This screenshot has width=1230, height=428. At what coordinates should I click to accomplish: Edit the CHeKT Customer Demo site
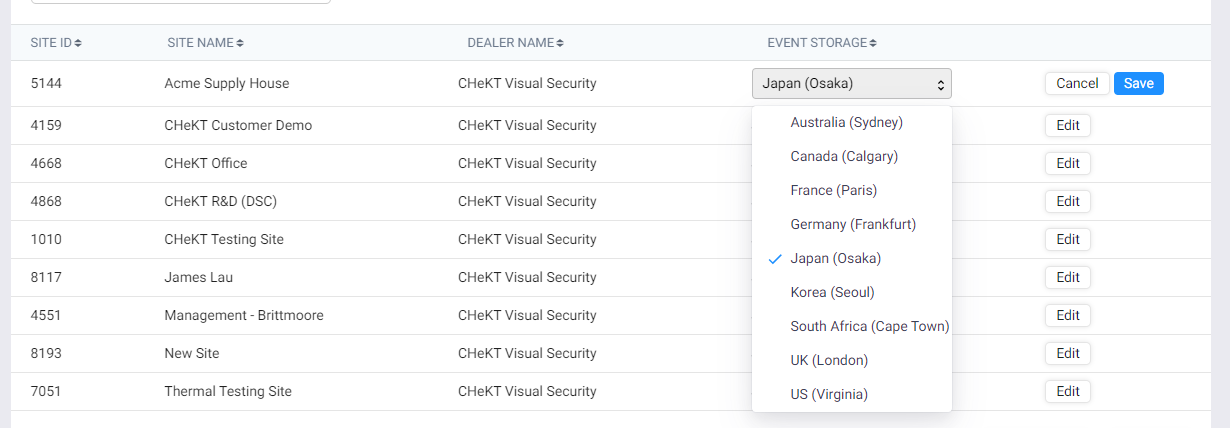(1067, 126)
